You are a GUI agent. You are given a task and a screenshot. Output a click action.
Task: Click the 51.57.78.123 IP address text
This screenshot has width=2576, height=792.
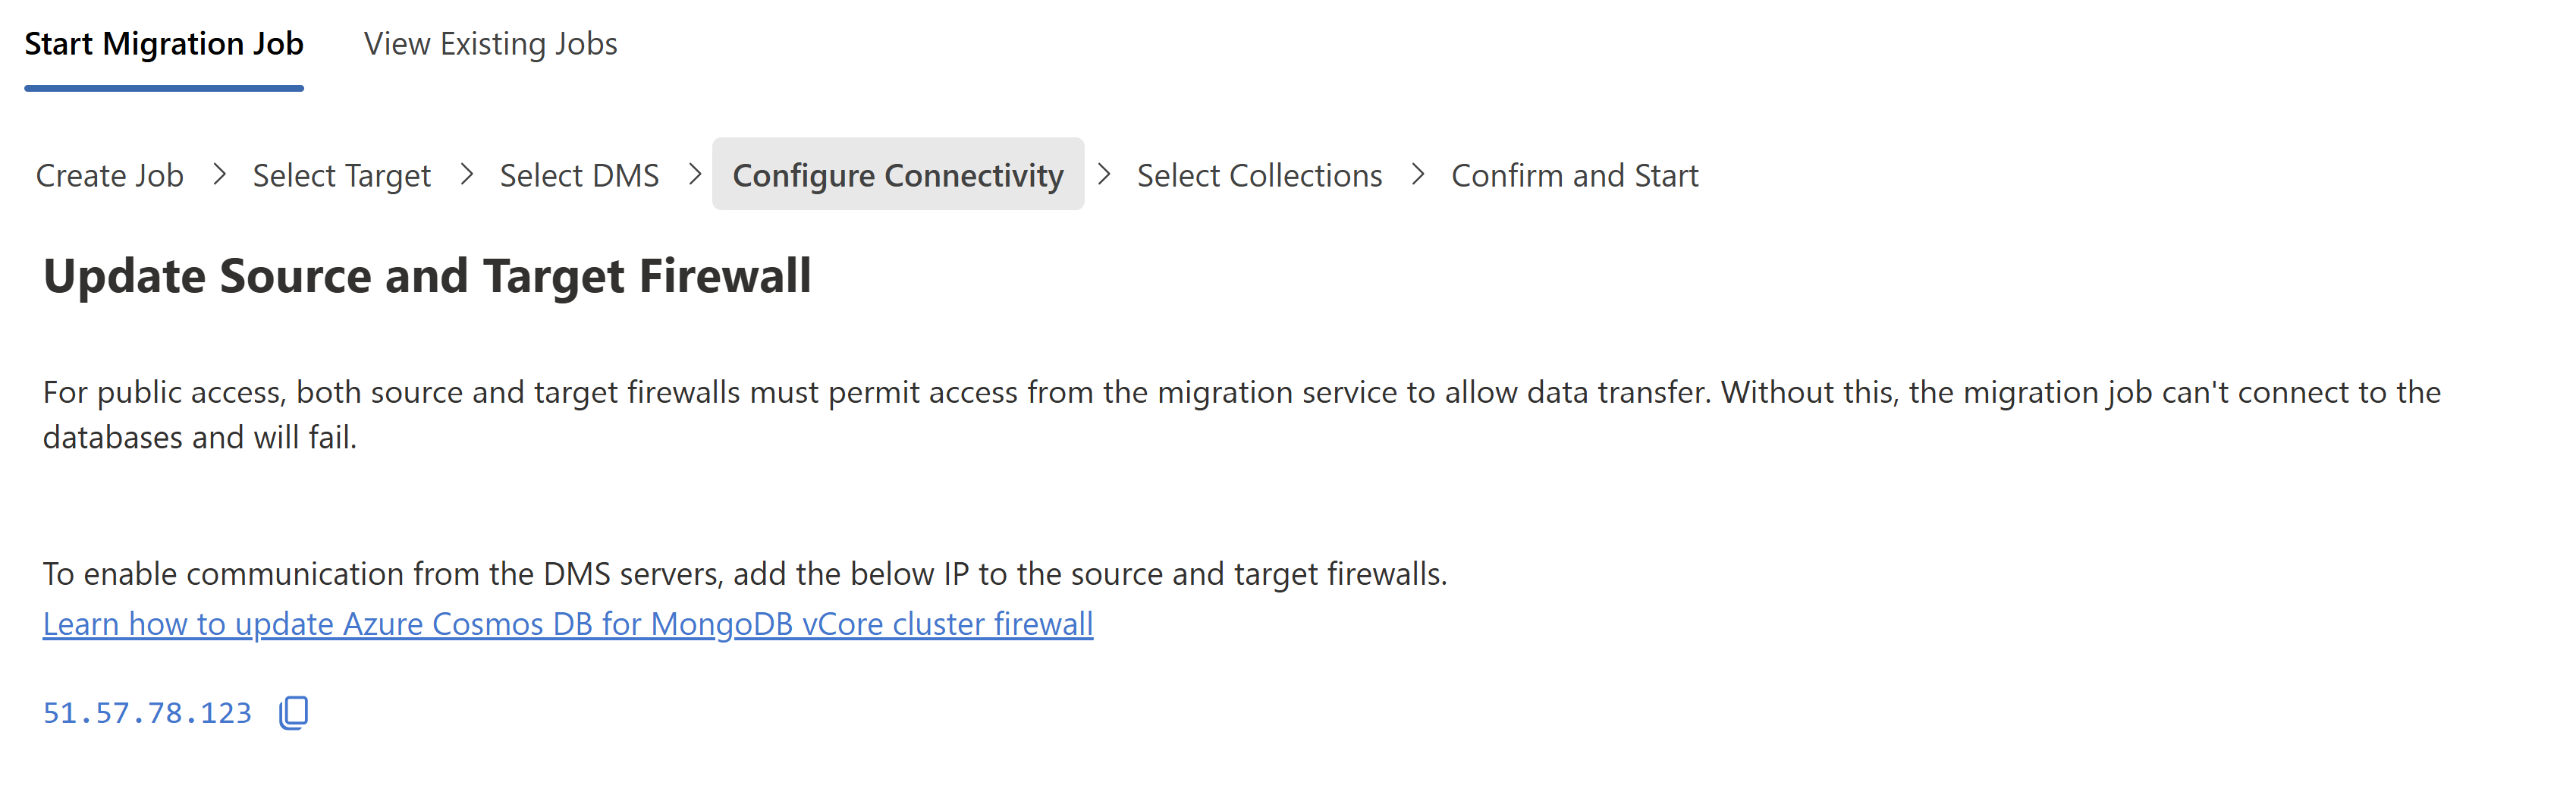[x=147, y=713]
